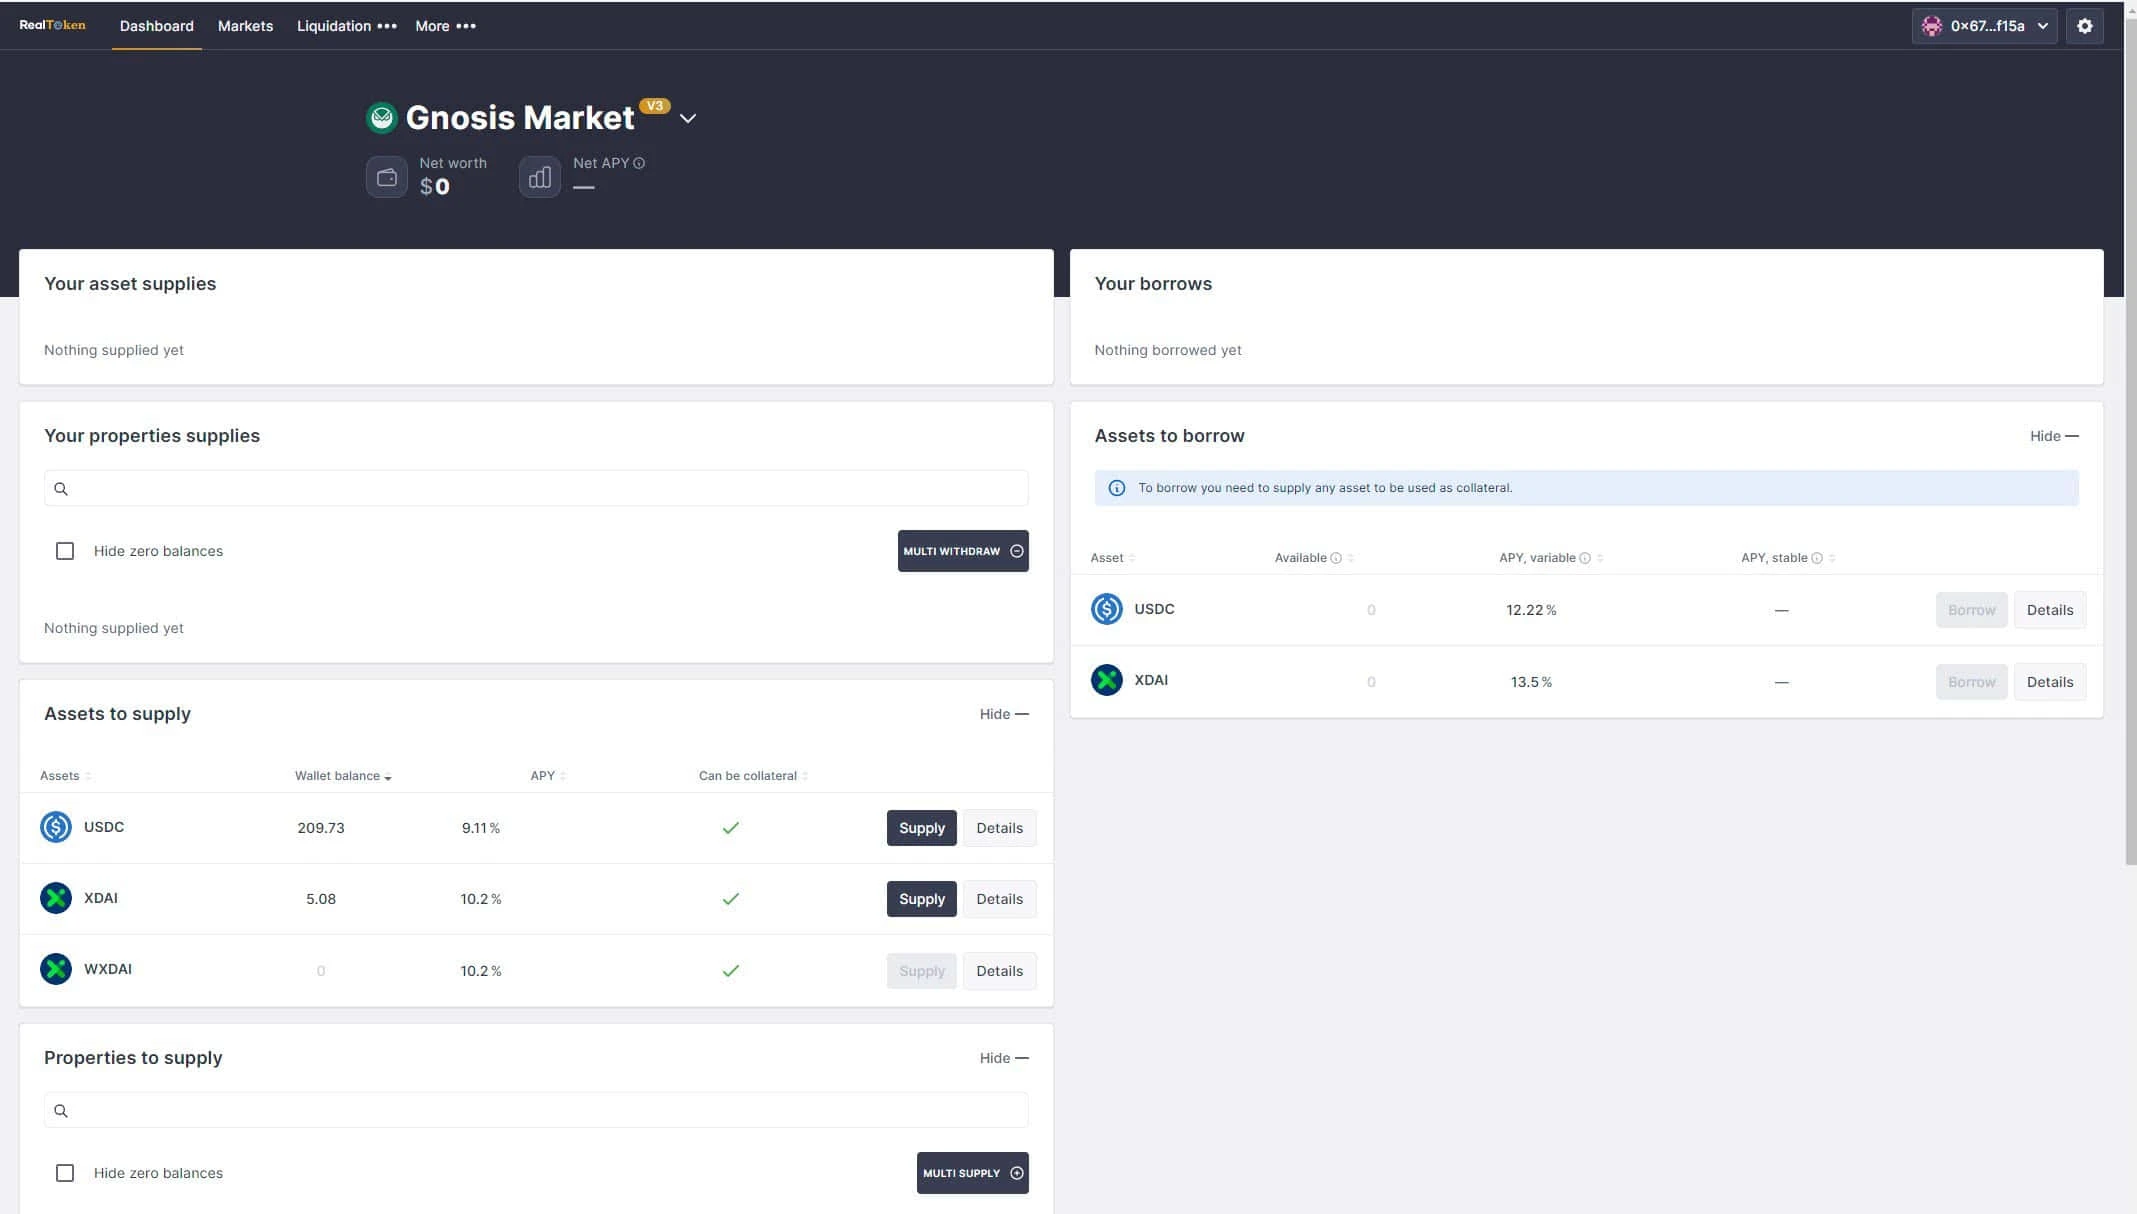Image resolution: width=2137 pixels, height=1214 pixels.
Task: Collapse the Assets to borrow panel
Action: [2054, 436]
